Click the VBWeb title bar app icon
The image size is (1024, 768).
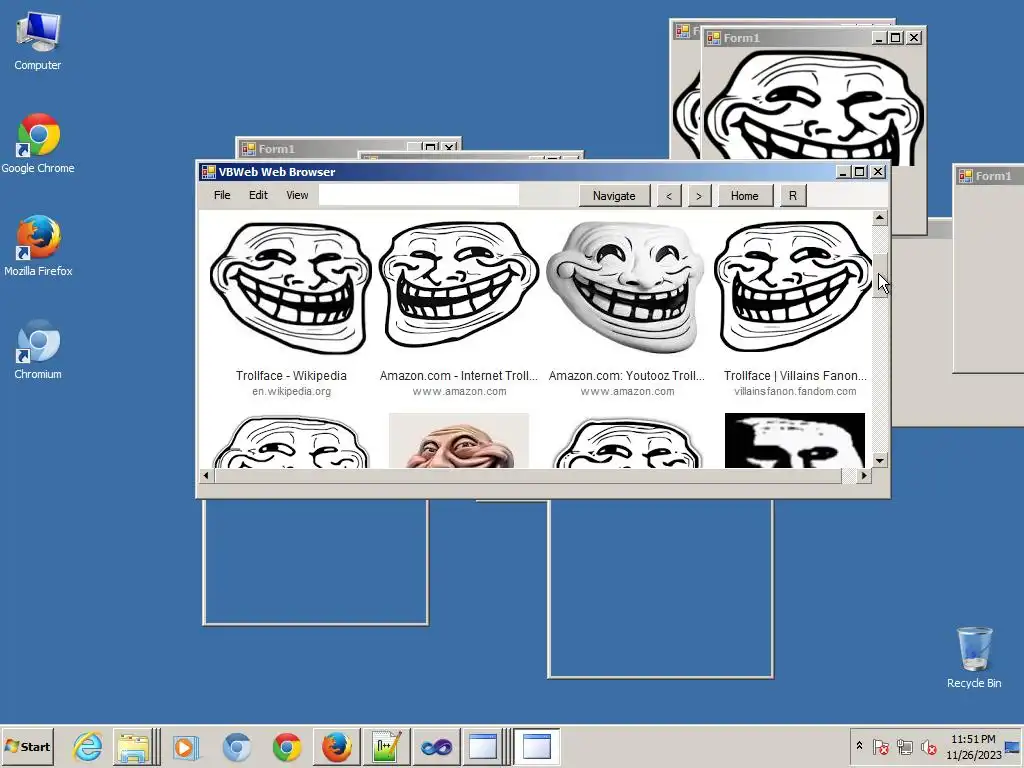click(x=208, y=172)
